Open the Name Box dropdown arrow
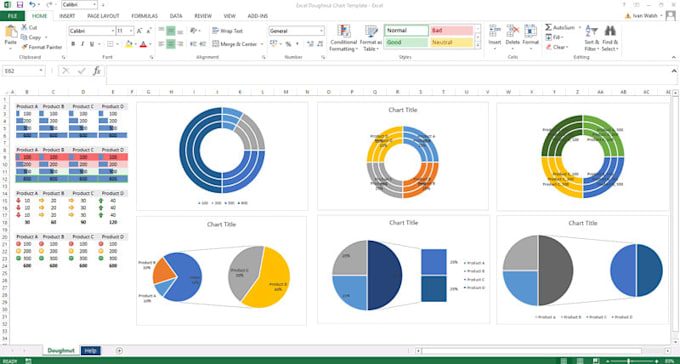The height and width of the screenshot is (364, 680). 41,71
